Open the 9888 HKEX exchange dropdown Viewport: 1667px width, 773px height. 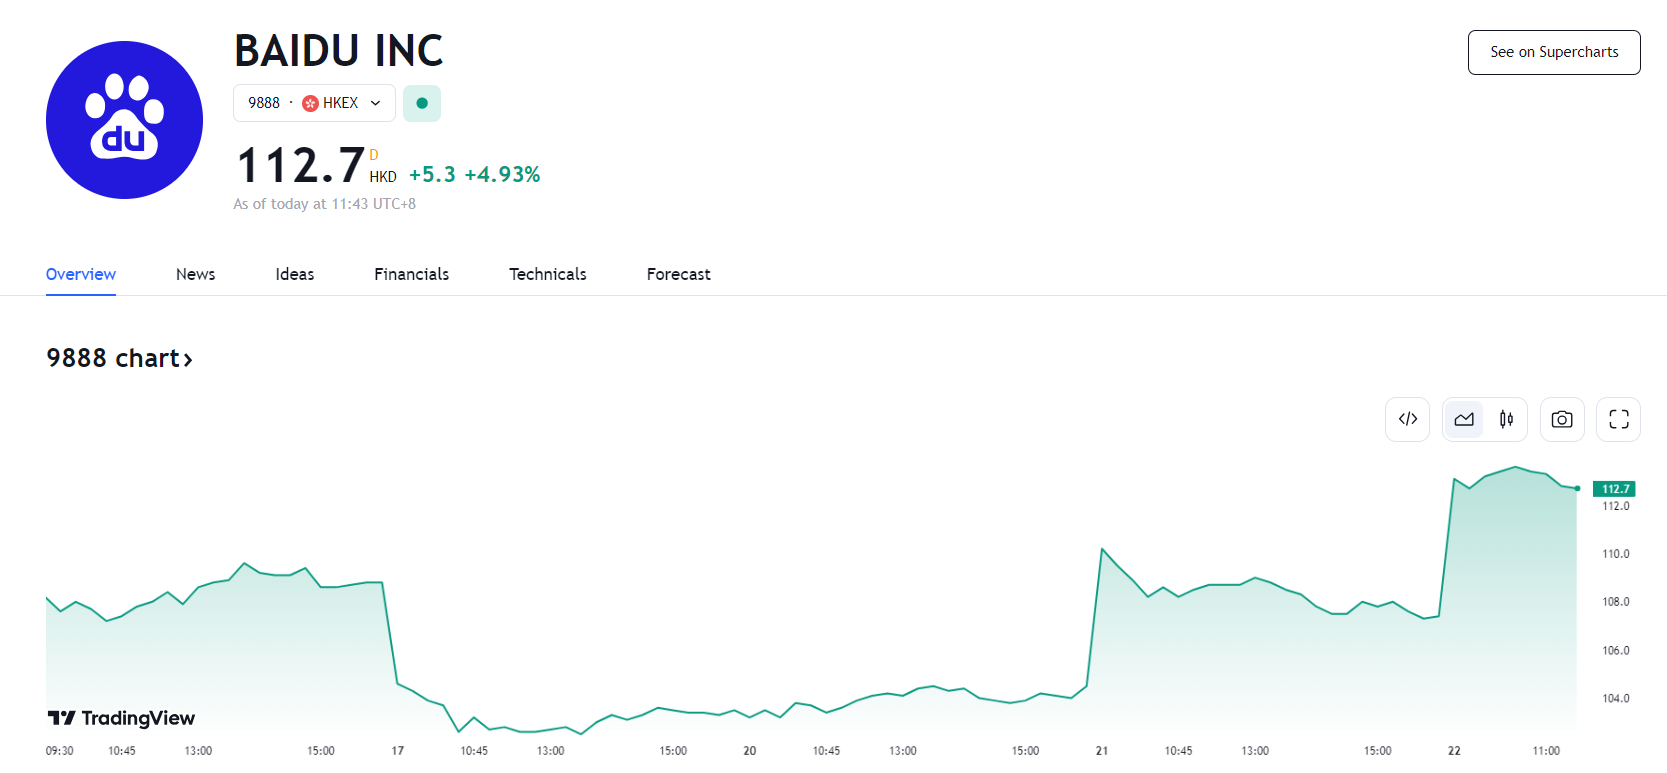[314, 103]
